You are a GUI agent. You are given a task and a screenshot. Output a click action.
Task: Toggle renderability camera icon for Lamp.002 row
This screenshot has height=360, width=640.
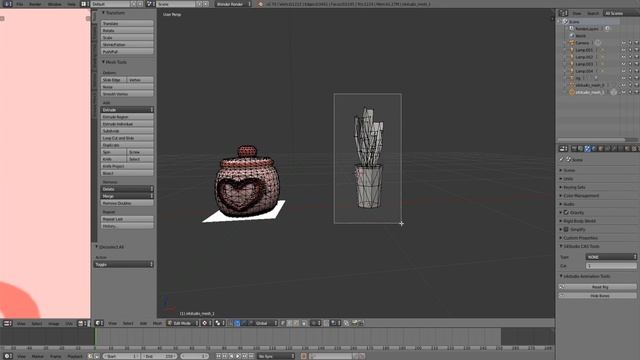[636, 57]
